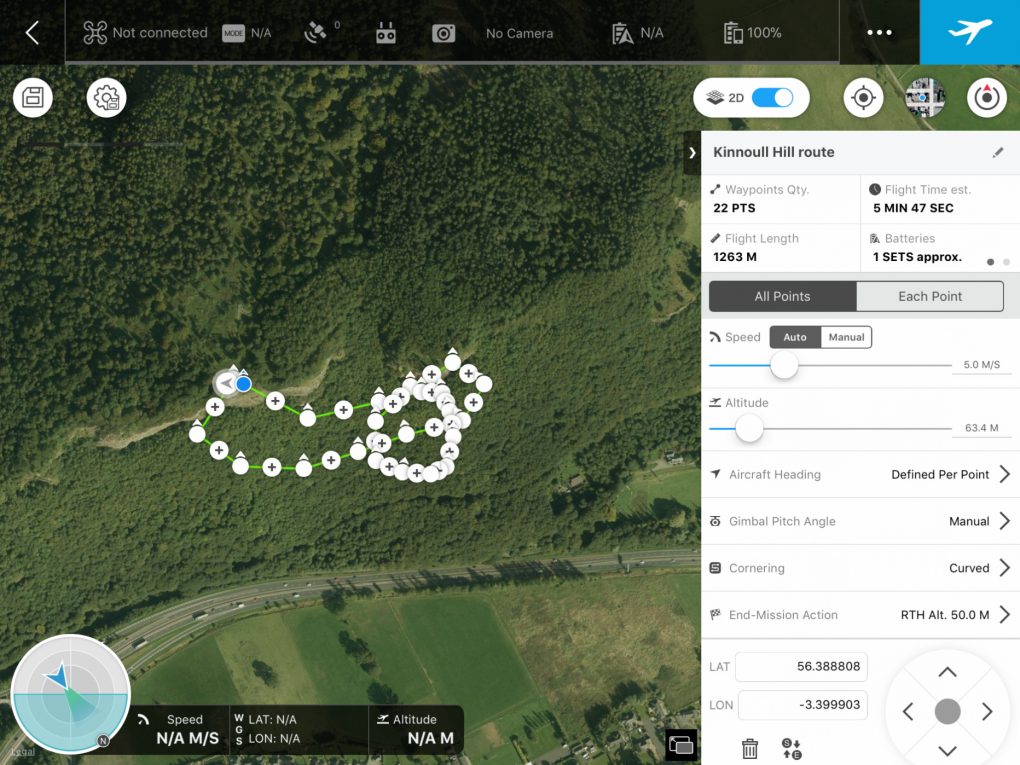Edit the Kinnoull Hill route name
Image resolution: width=1020 pixels, height=765 pixels.
pyautogui.click(x=997, y=152)
